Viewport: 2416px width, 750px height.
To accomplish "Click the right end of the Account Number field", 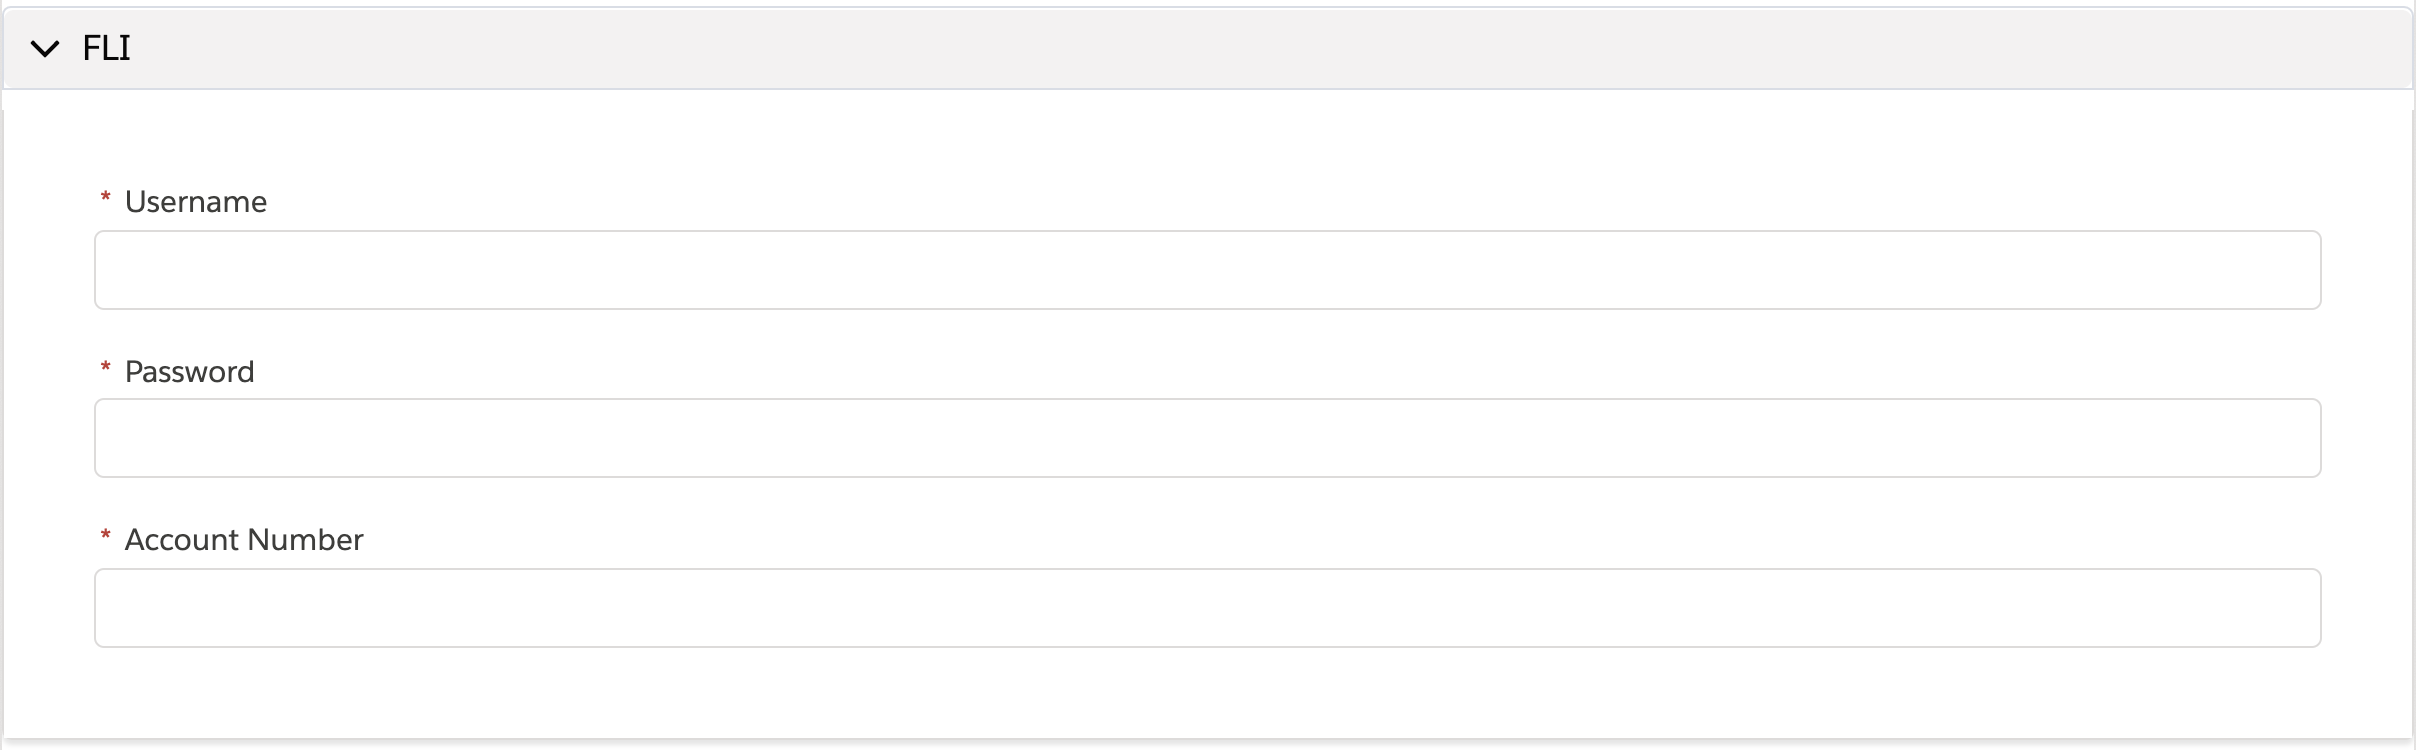I will pyautogui.click(x=2290, y=608).
